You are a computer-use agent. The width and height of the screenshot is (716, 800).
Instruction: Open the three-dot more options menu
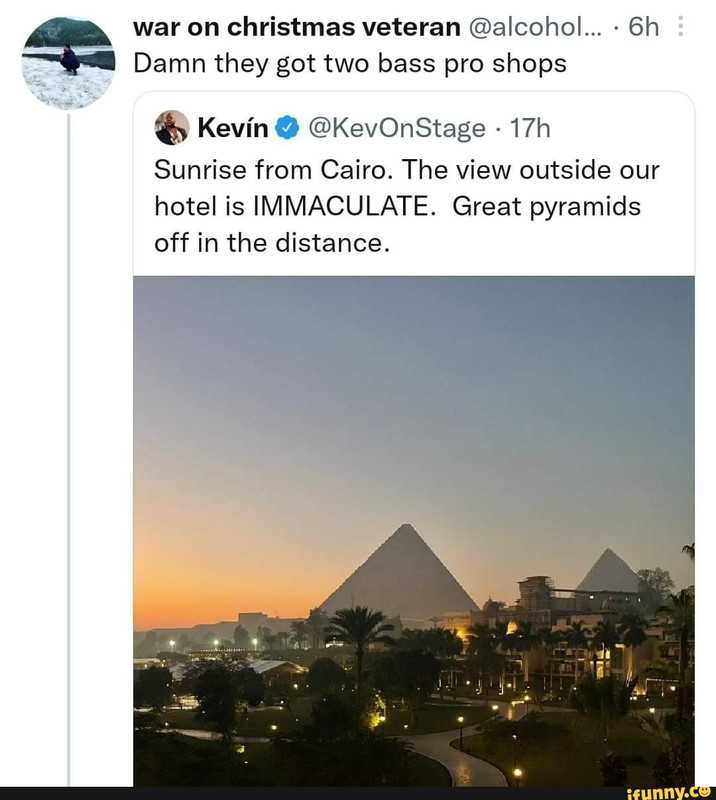click(x=680, y=27)
